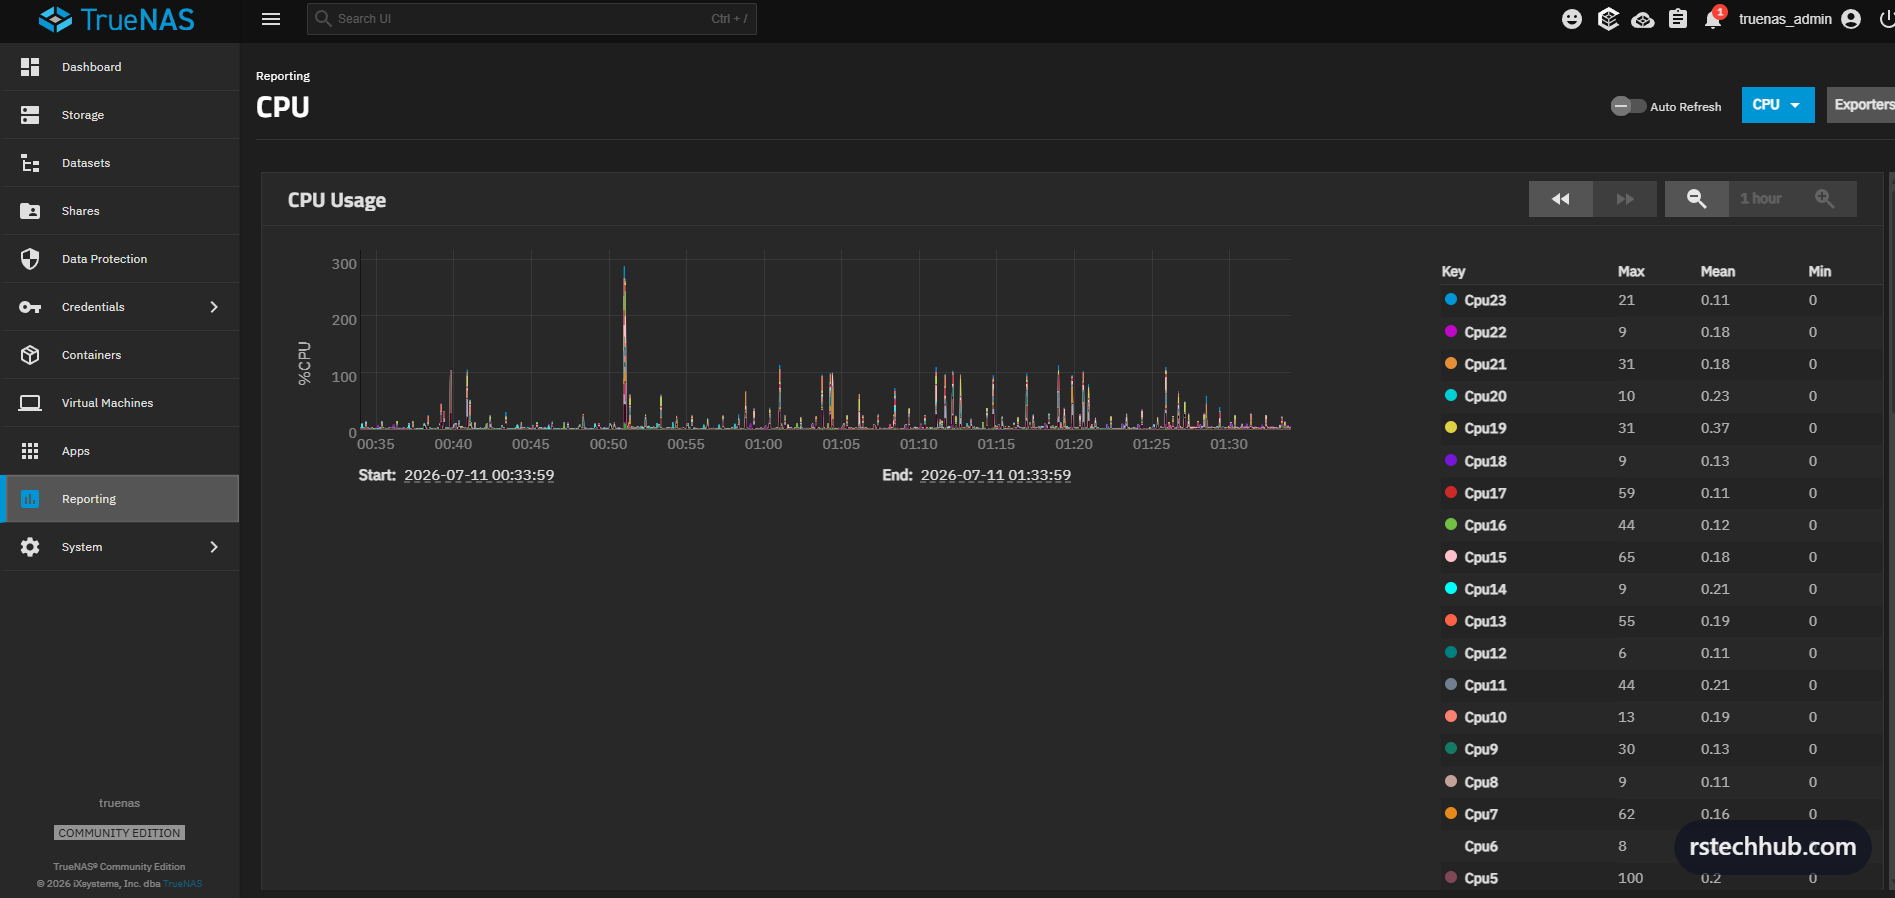This screenshot has width=1895, height=898.
Task: Go to Virtual Machines menu label
Action: (x=107, y=403)
